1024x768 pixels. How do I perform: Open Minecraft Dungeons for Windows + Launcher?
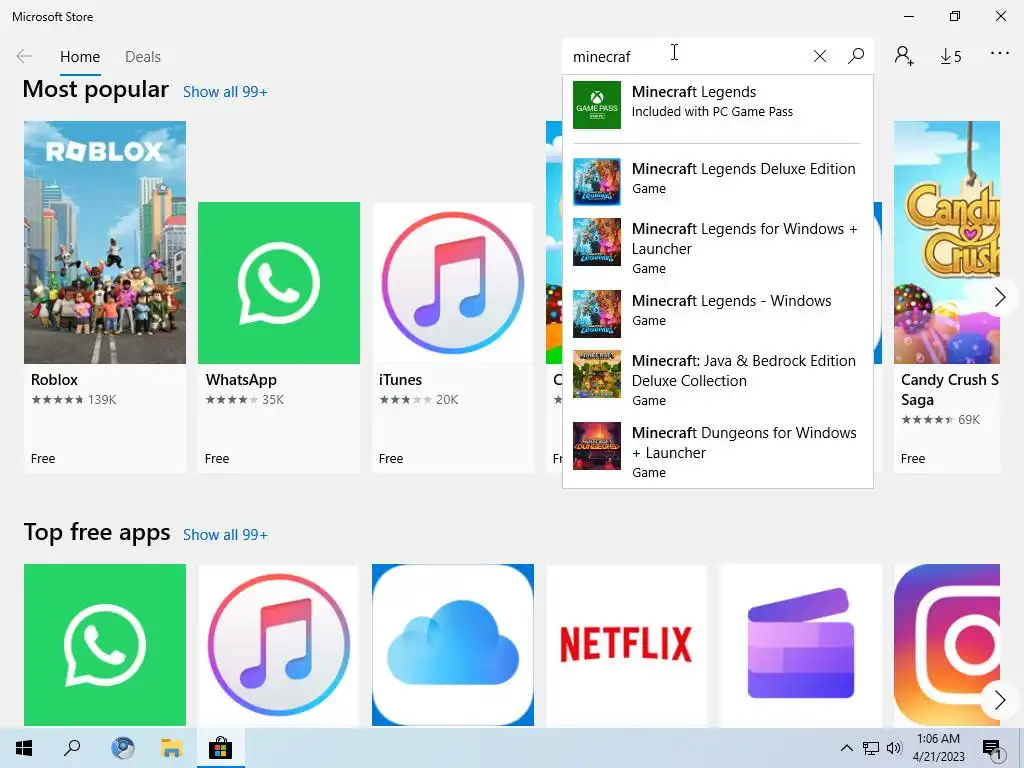pos(718,452)
